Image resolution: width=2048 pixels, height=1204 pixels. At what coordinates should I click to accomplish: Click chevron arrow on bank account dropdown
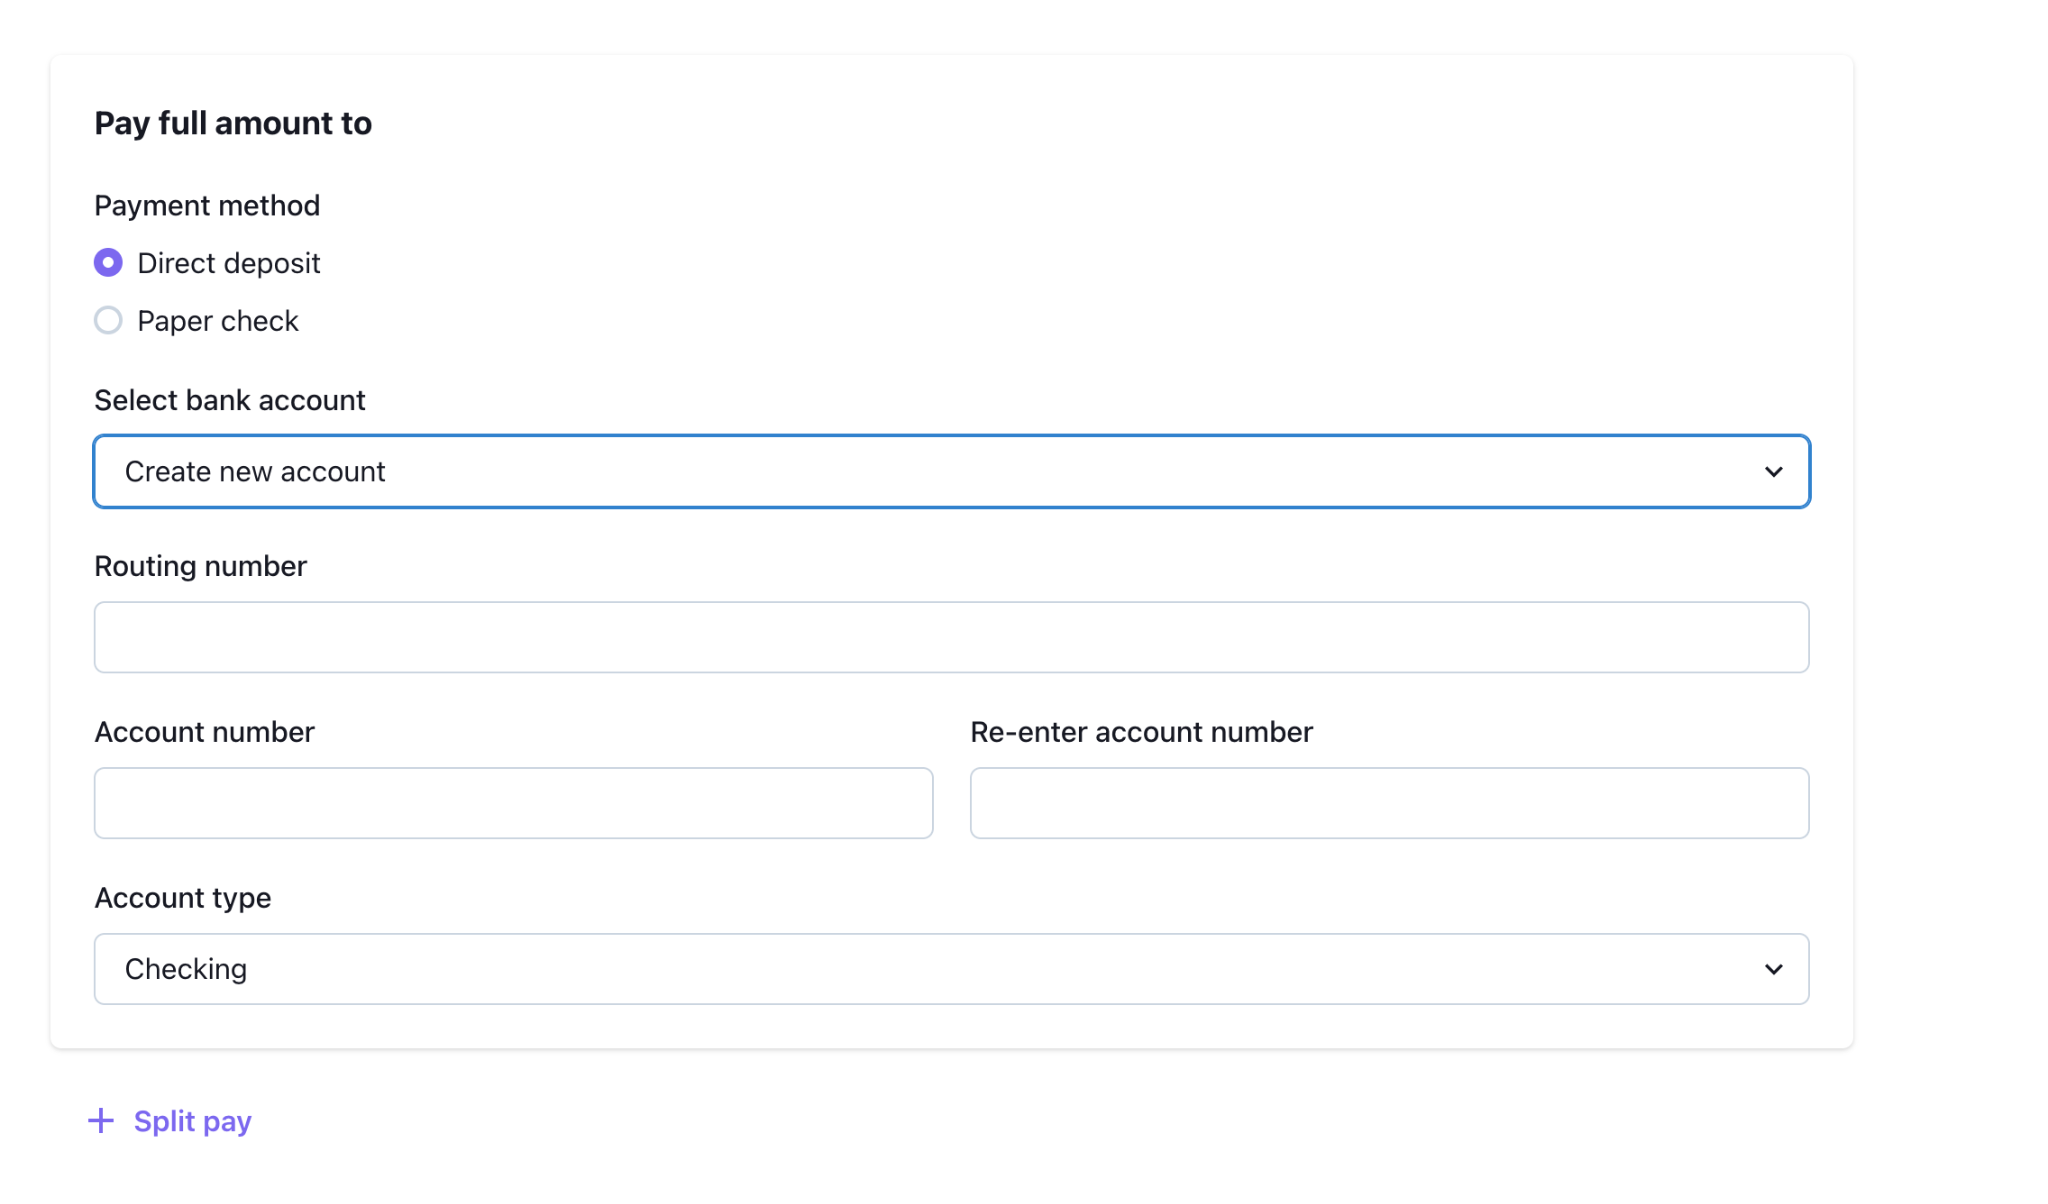point(1773,471)
